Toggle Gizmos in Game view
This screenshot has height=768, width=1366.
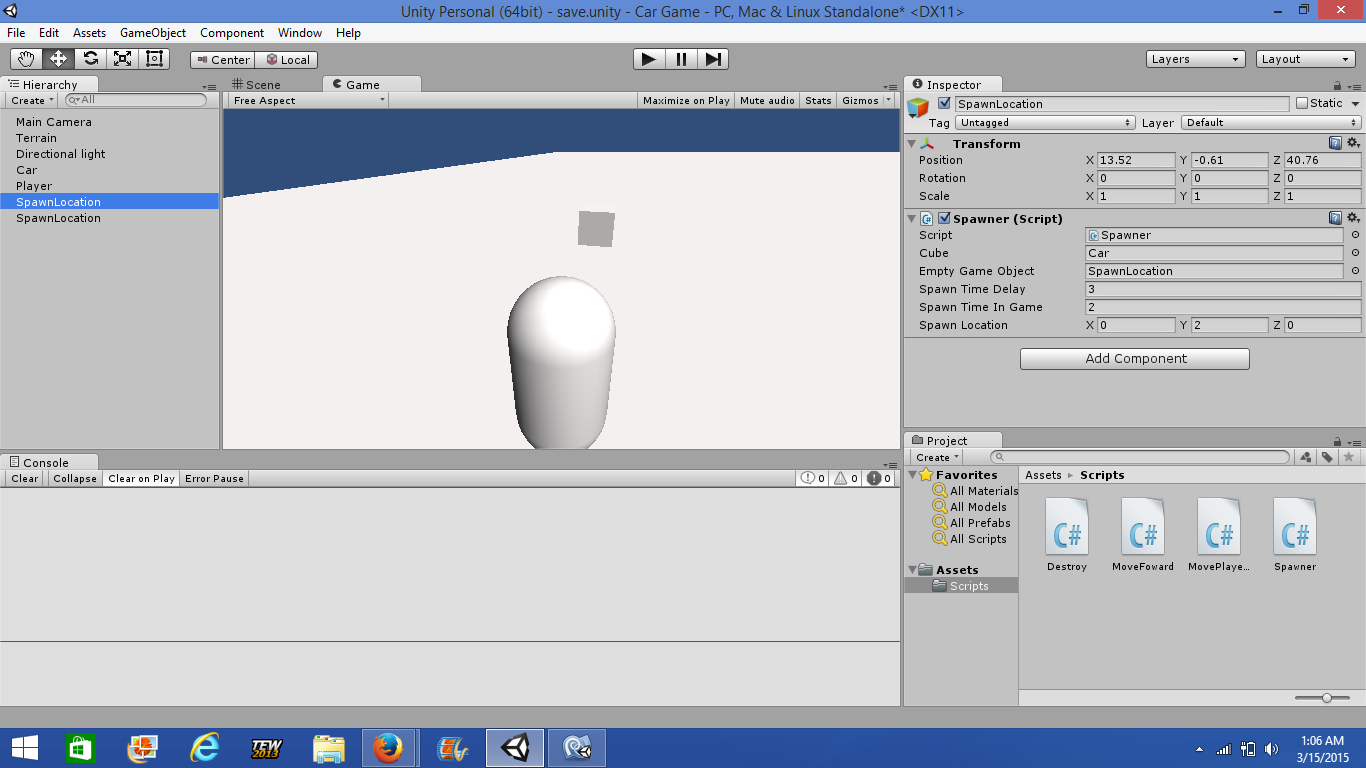point(860,100)
